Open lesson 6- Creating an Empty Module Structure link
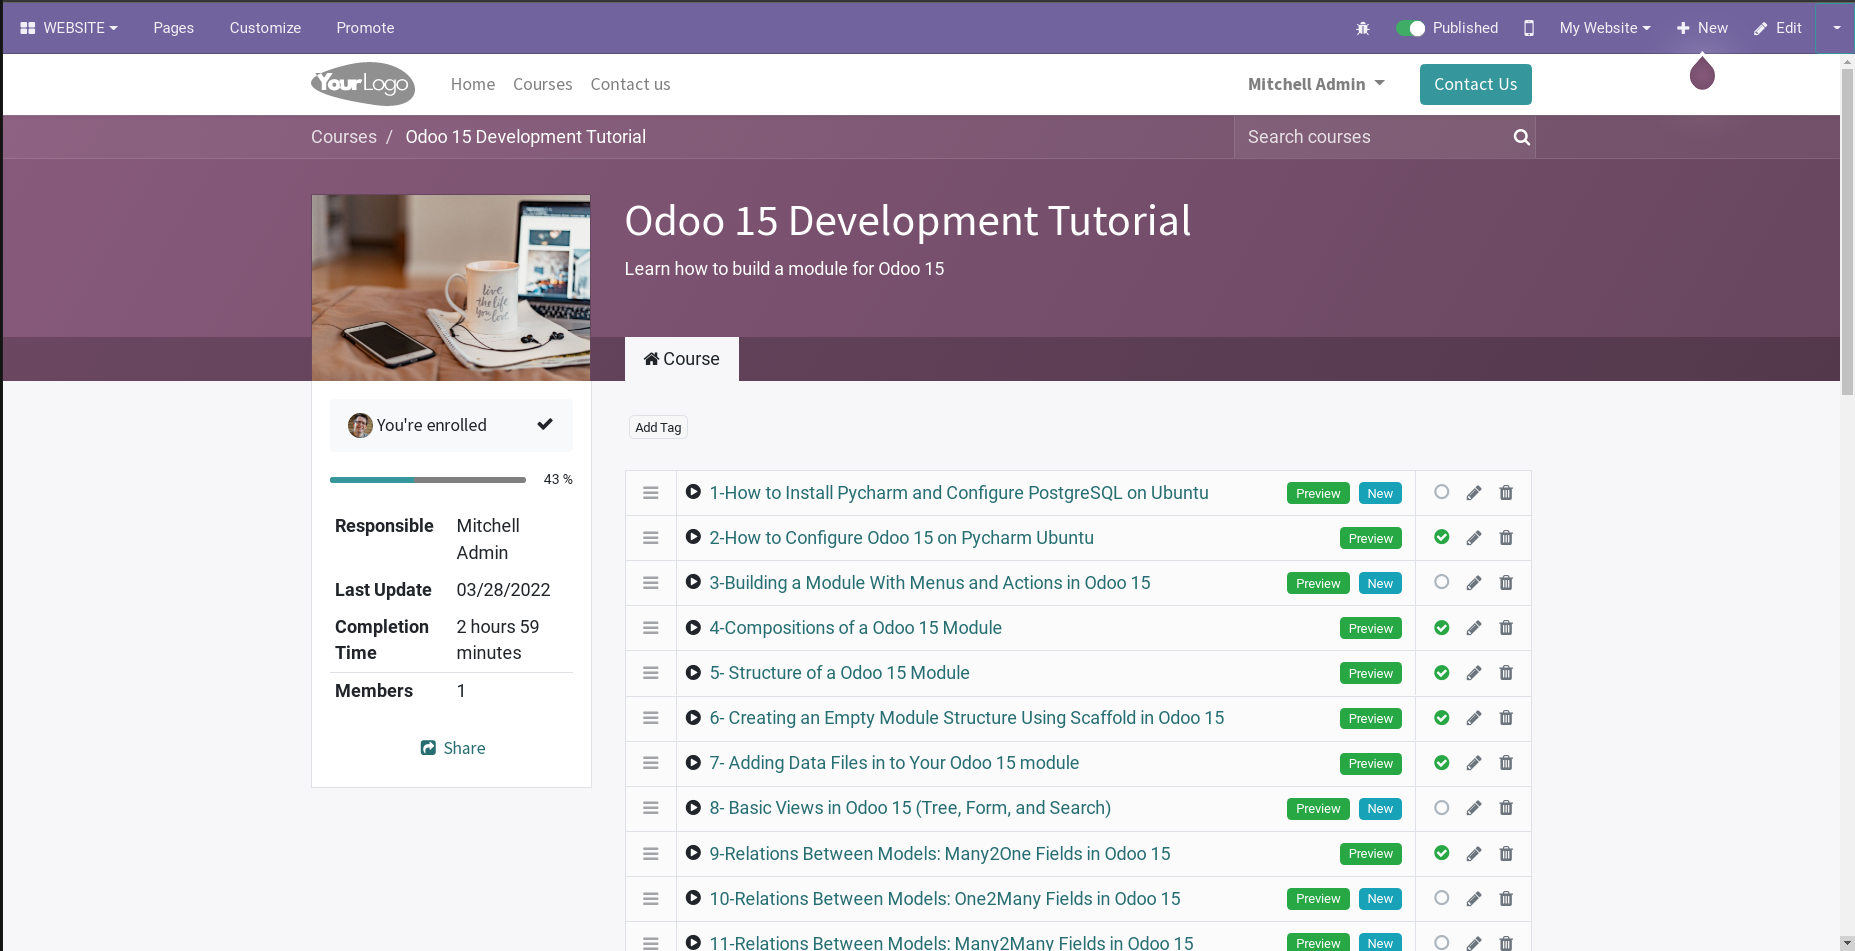The image size is (1855, 951). [x=966, y=718]
